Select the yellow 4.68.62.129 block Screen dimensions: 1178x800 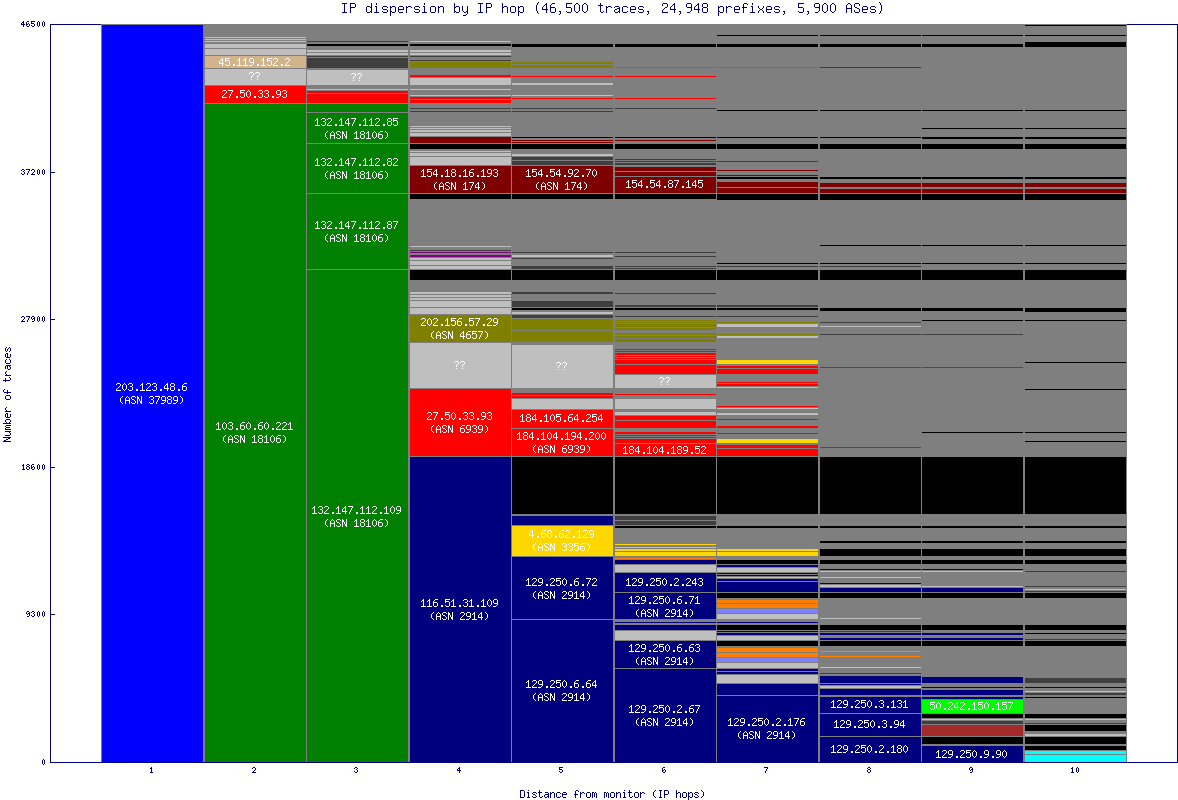click(561, 540)
